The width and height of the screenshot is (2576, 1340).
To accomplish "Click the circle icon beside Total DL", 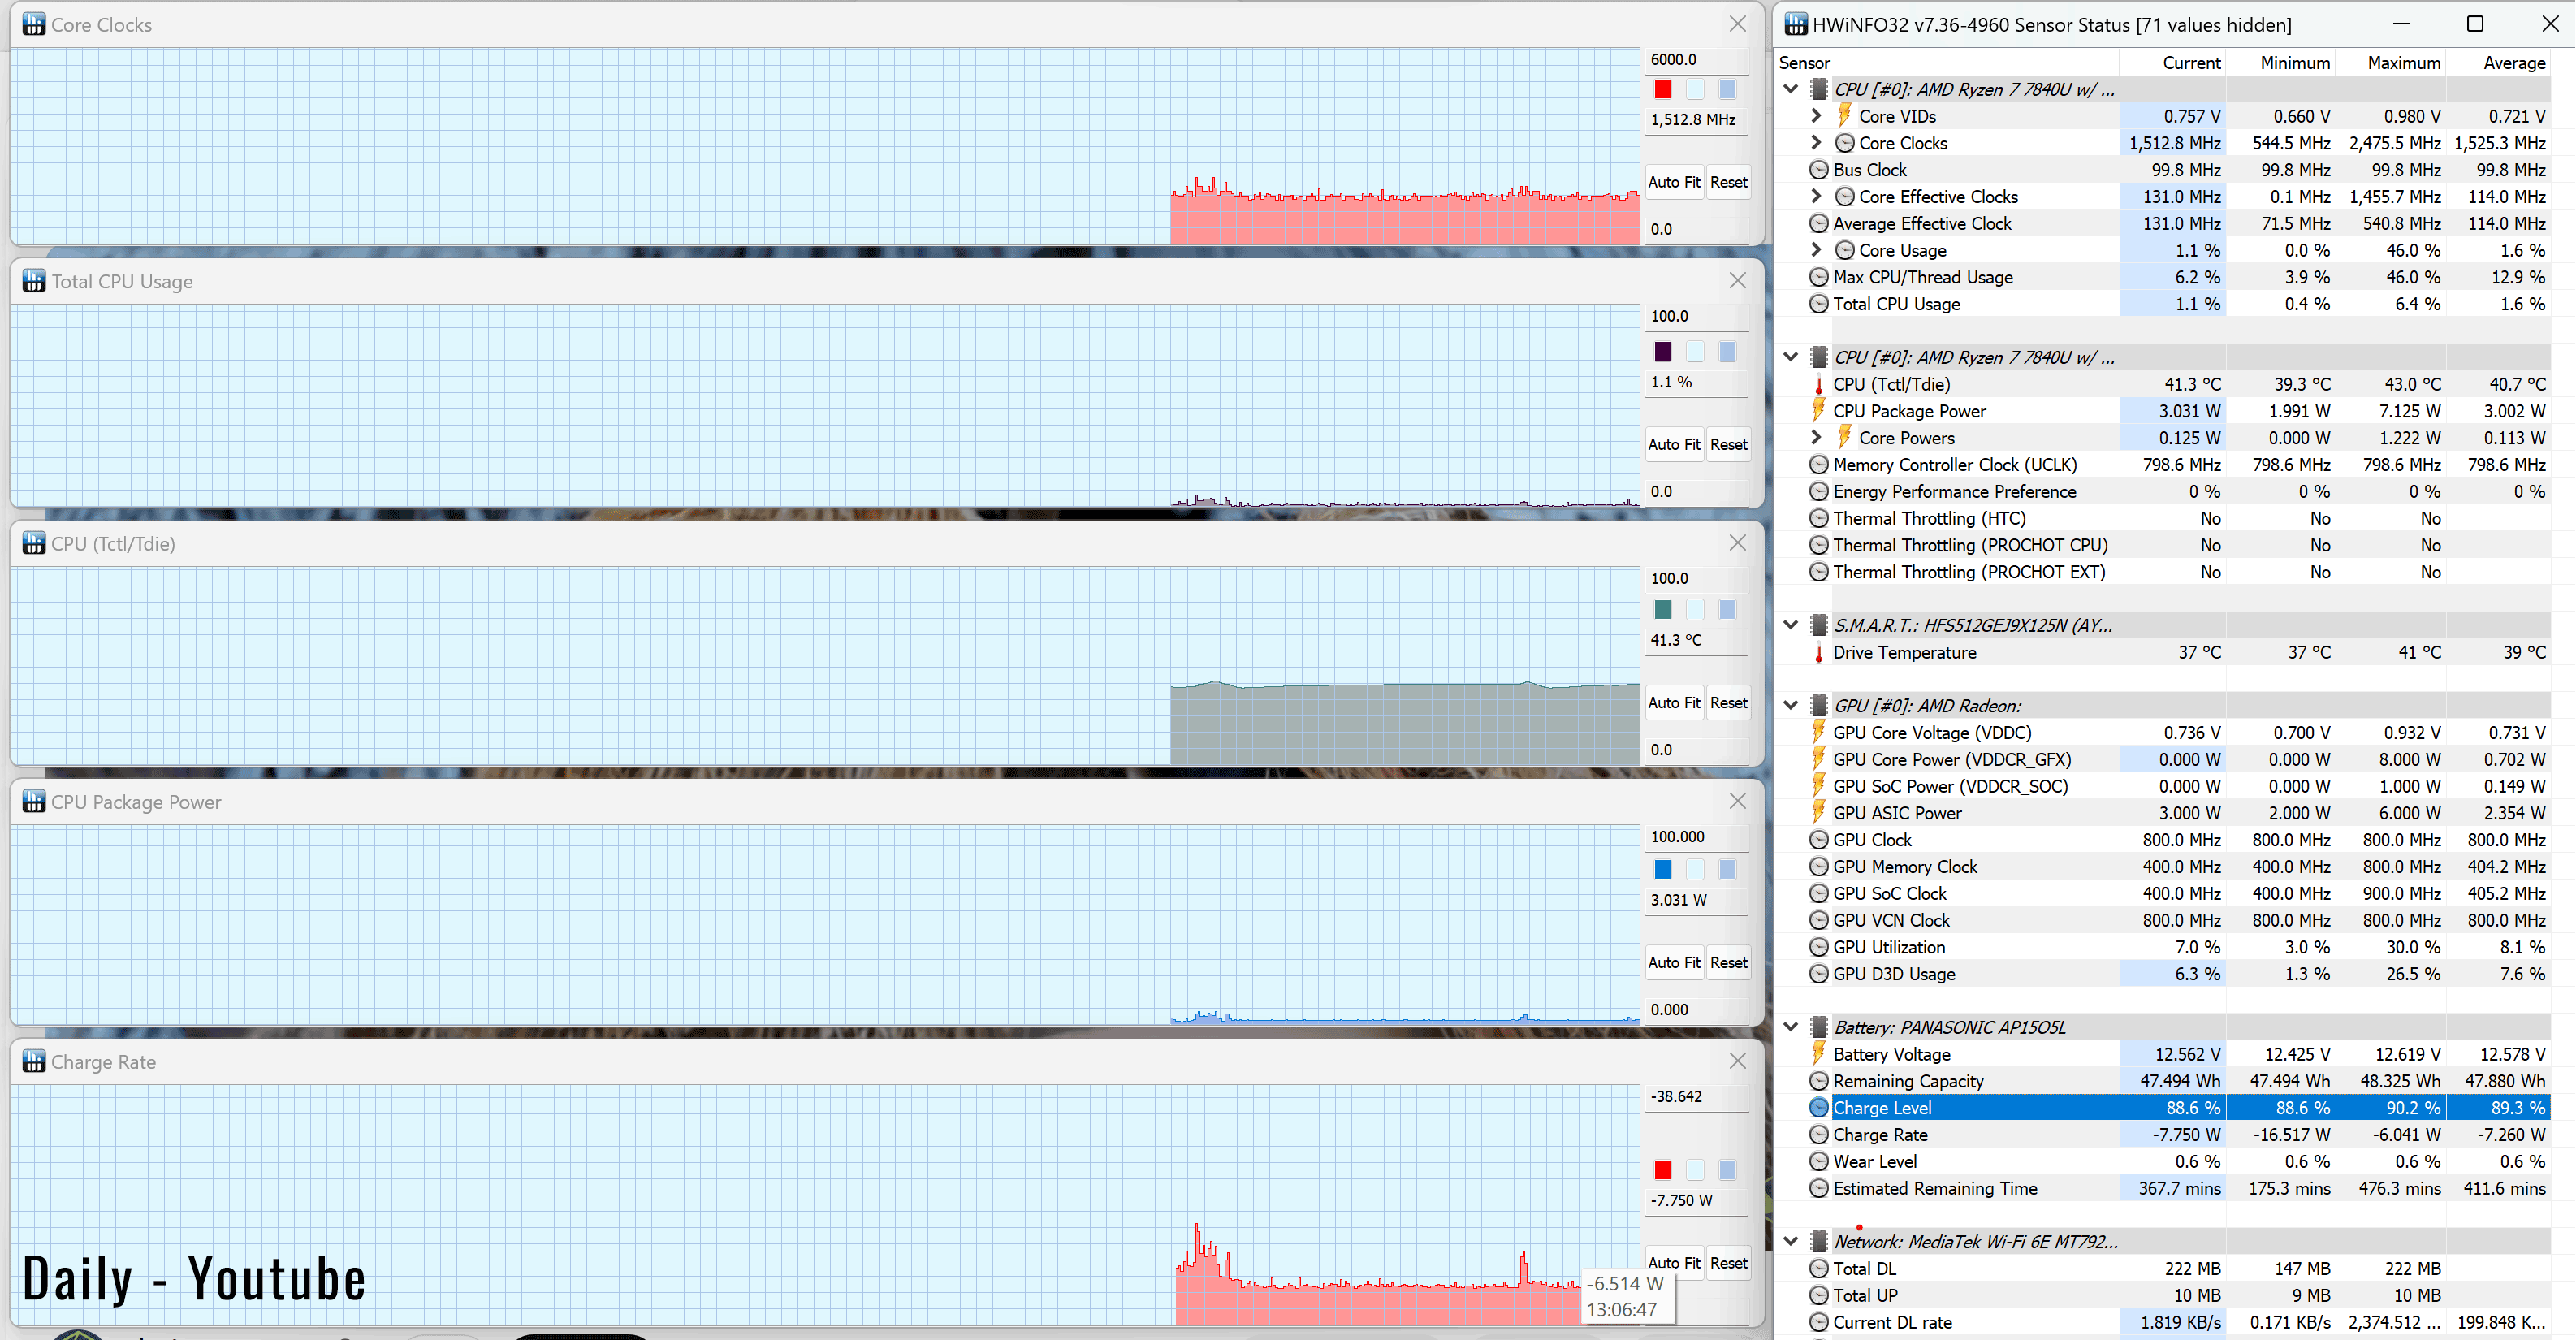I will pyautogui.click(x=1819, y=1268).
